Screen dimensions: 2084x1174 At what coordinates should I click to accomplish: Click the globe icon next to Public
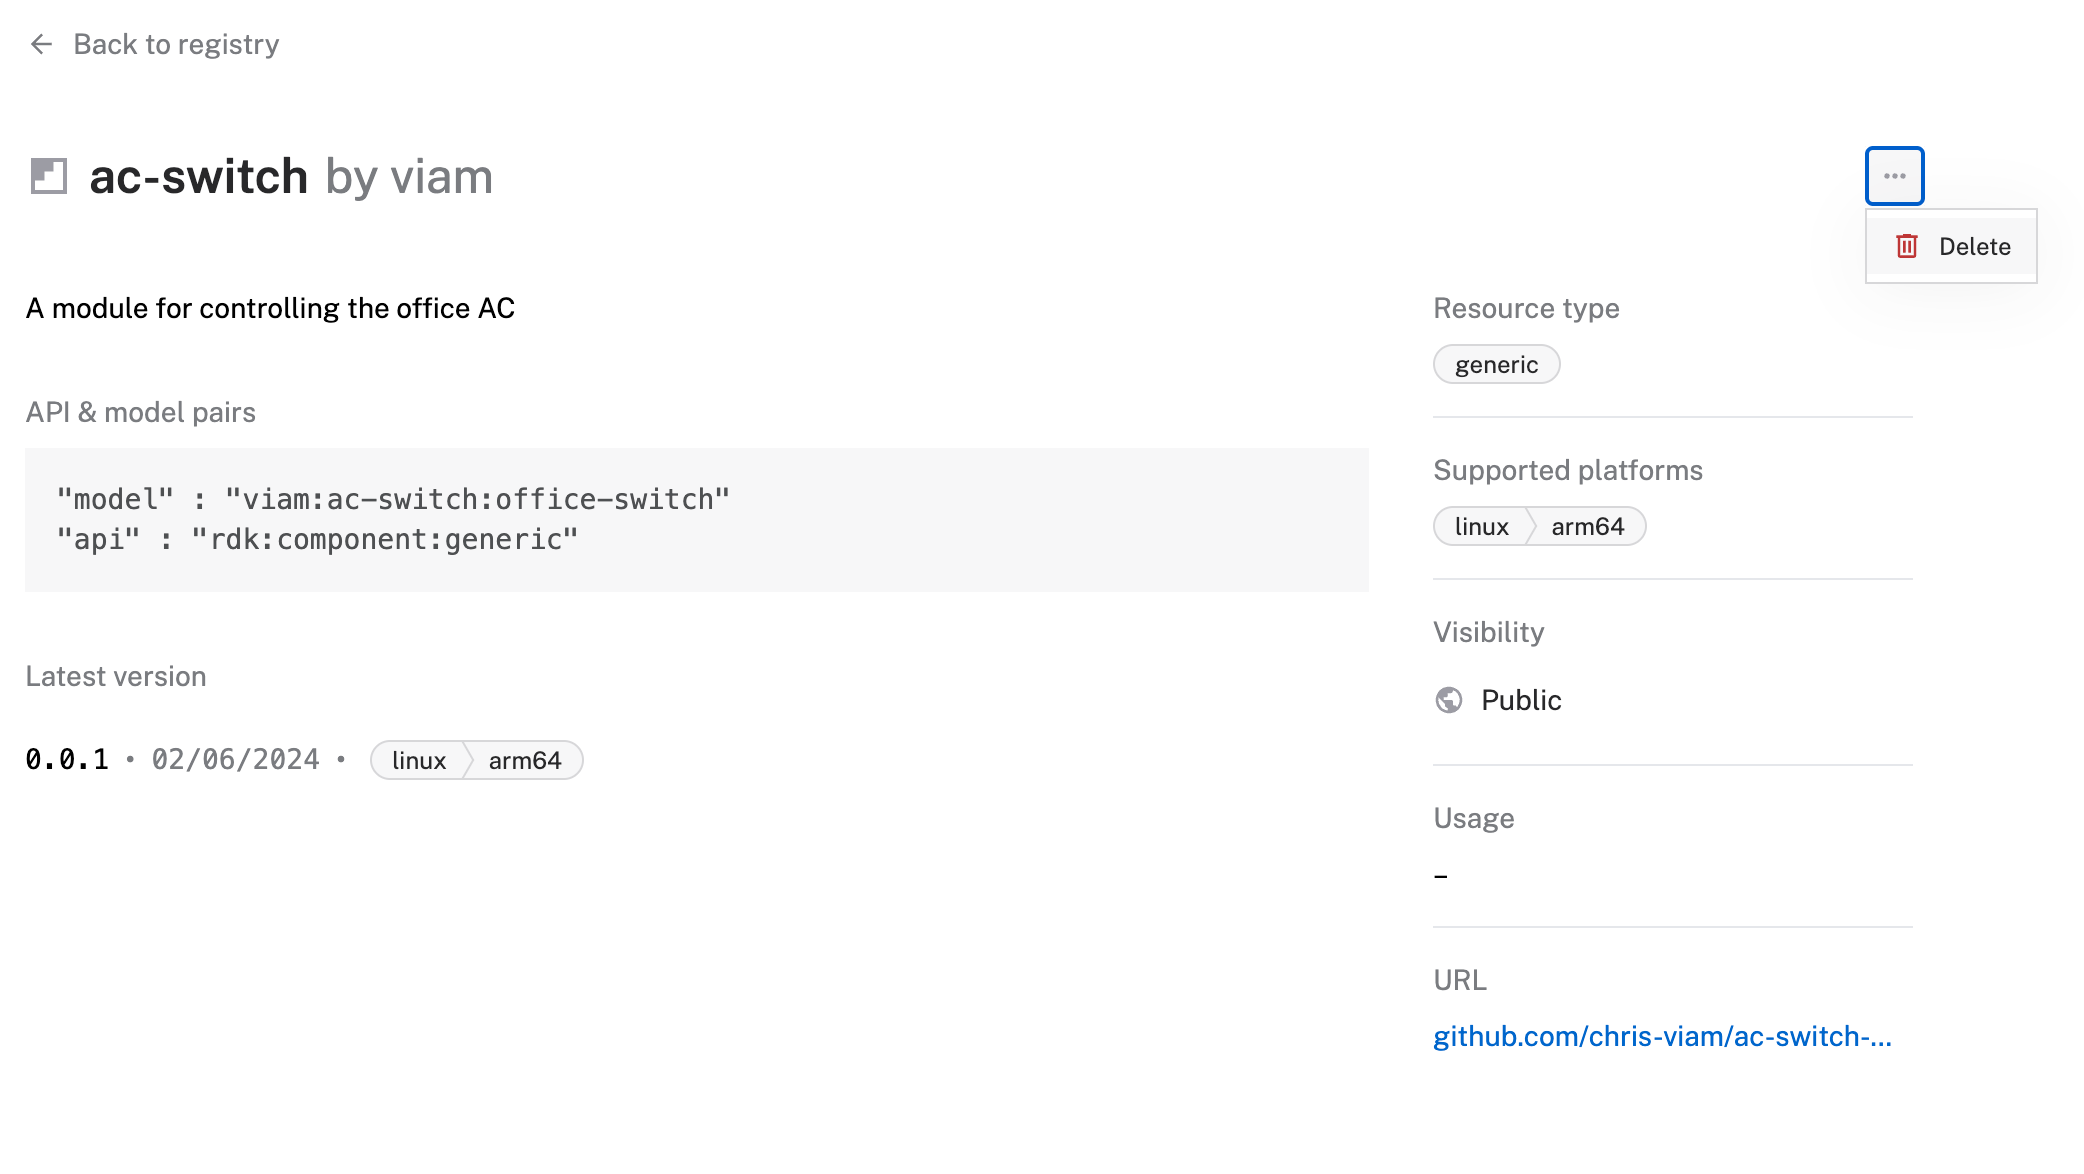pyautogui.click(x=1449, y=700)
